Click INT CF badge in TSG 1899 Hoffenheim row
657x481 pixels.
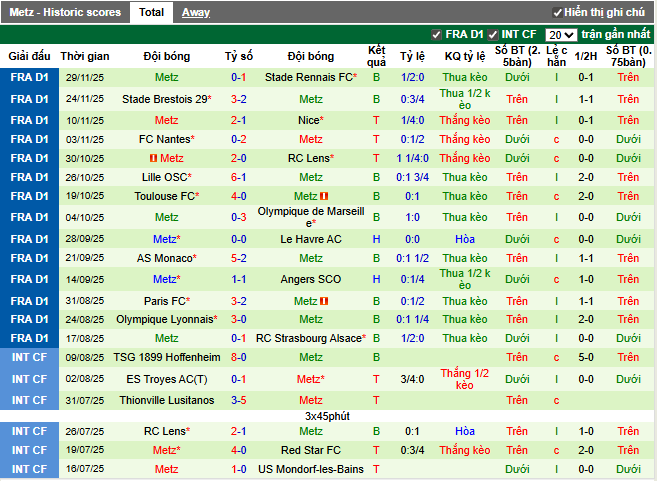click(28, 357)
